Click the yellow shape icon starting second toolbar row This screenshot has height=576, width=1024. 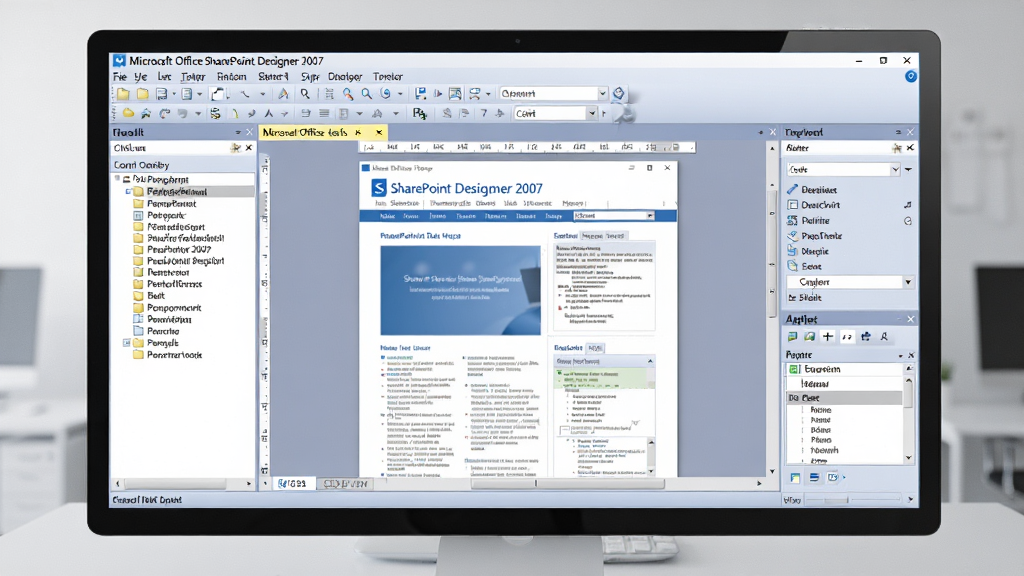click(x=128, y=114)
